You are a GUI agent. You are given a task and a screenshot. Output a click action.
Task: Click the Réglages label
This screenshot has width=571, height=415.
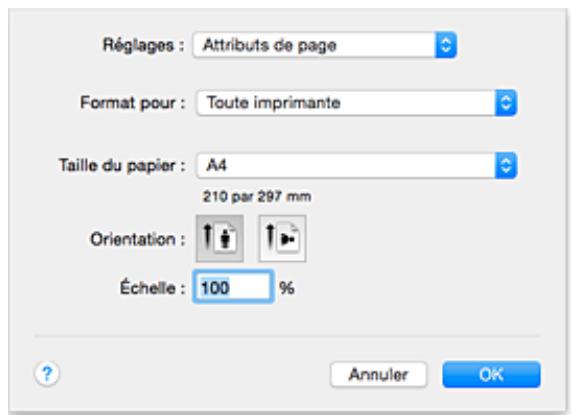click(143, 46)
